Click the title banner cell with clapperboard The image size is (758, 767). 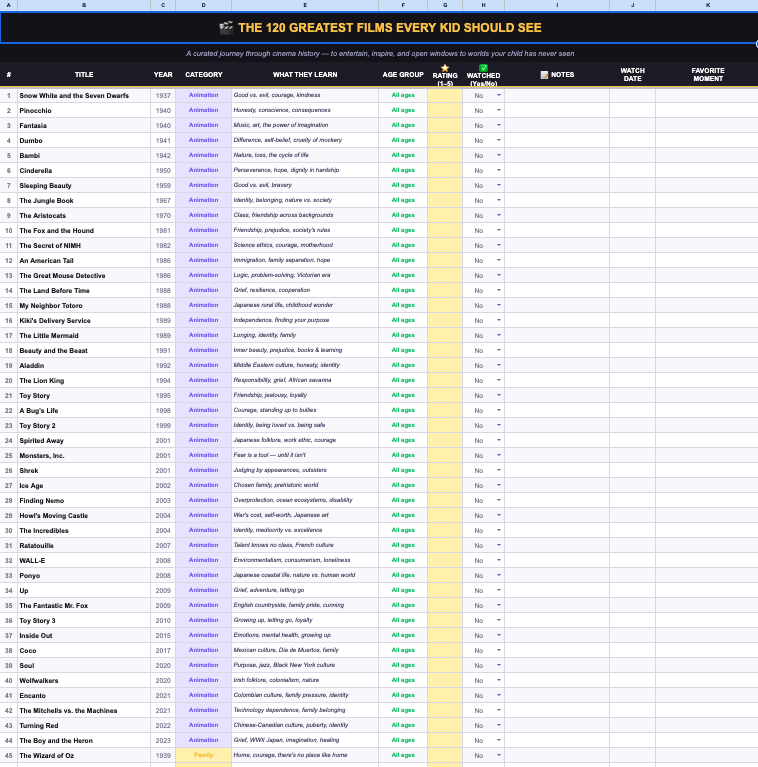[x=379, y=27]
